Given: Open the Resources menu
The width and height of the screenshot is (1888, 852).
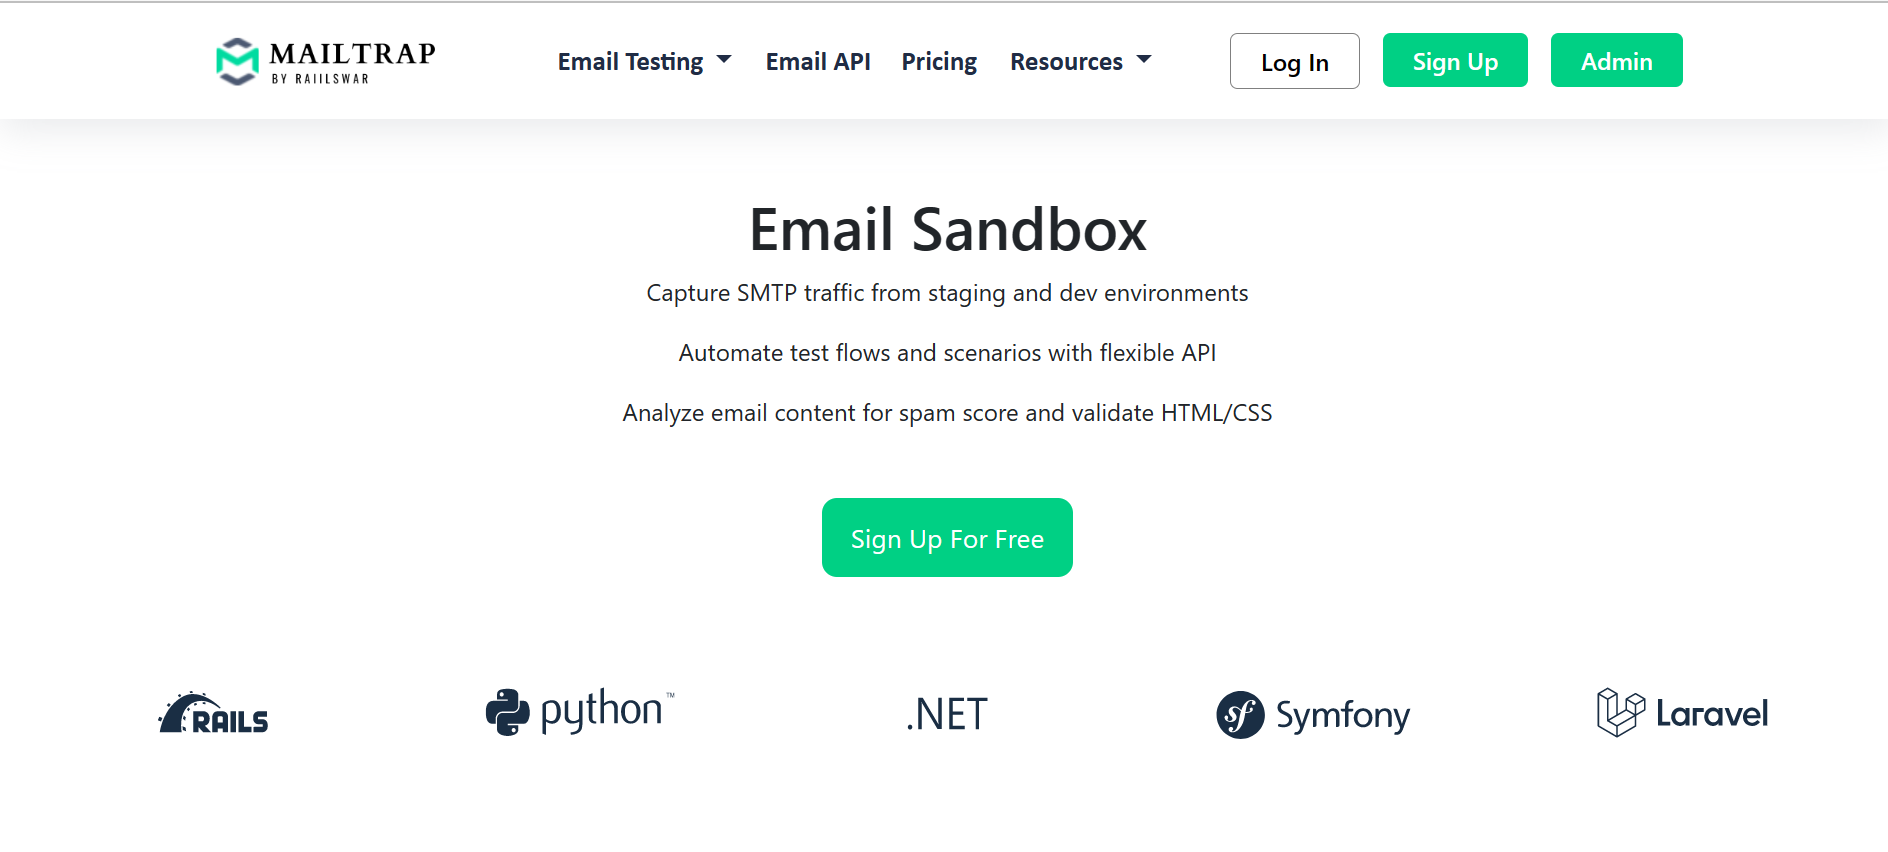Looking at the screenshot, I should pyautogui.click(x=1066, y=62).
